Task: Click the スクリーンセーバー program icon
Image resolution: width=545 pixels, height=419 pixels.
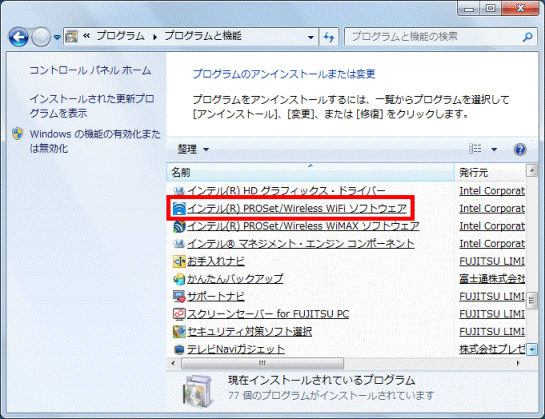Action: pyautogui.click(x=179, y=314)
